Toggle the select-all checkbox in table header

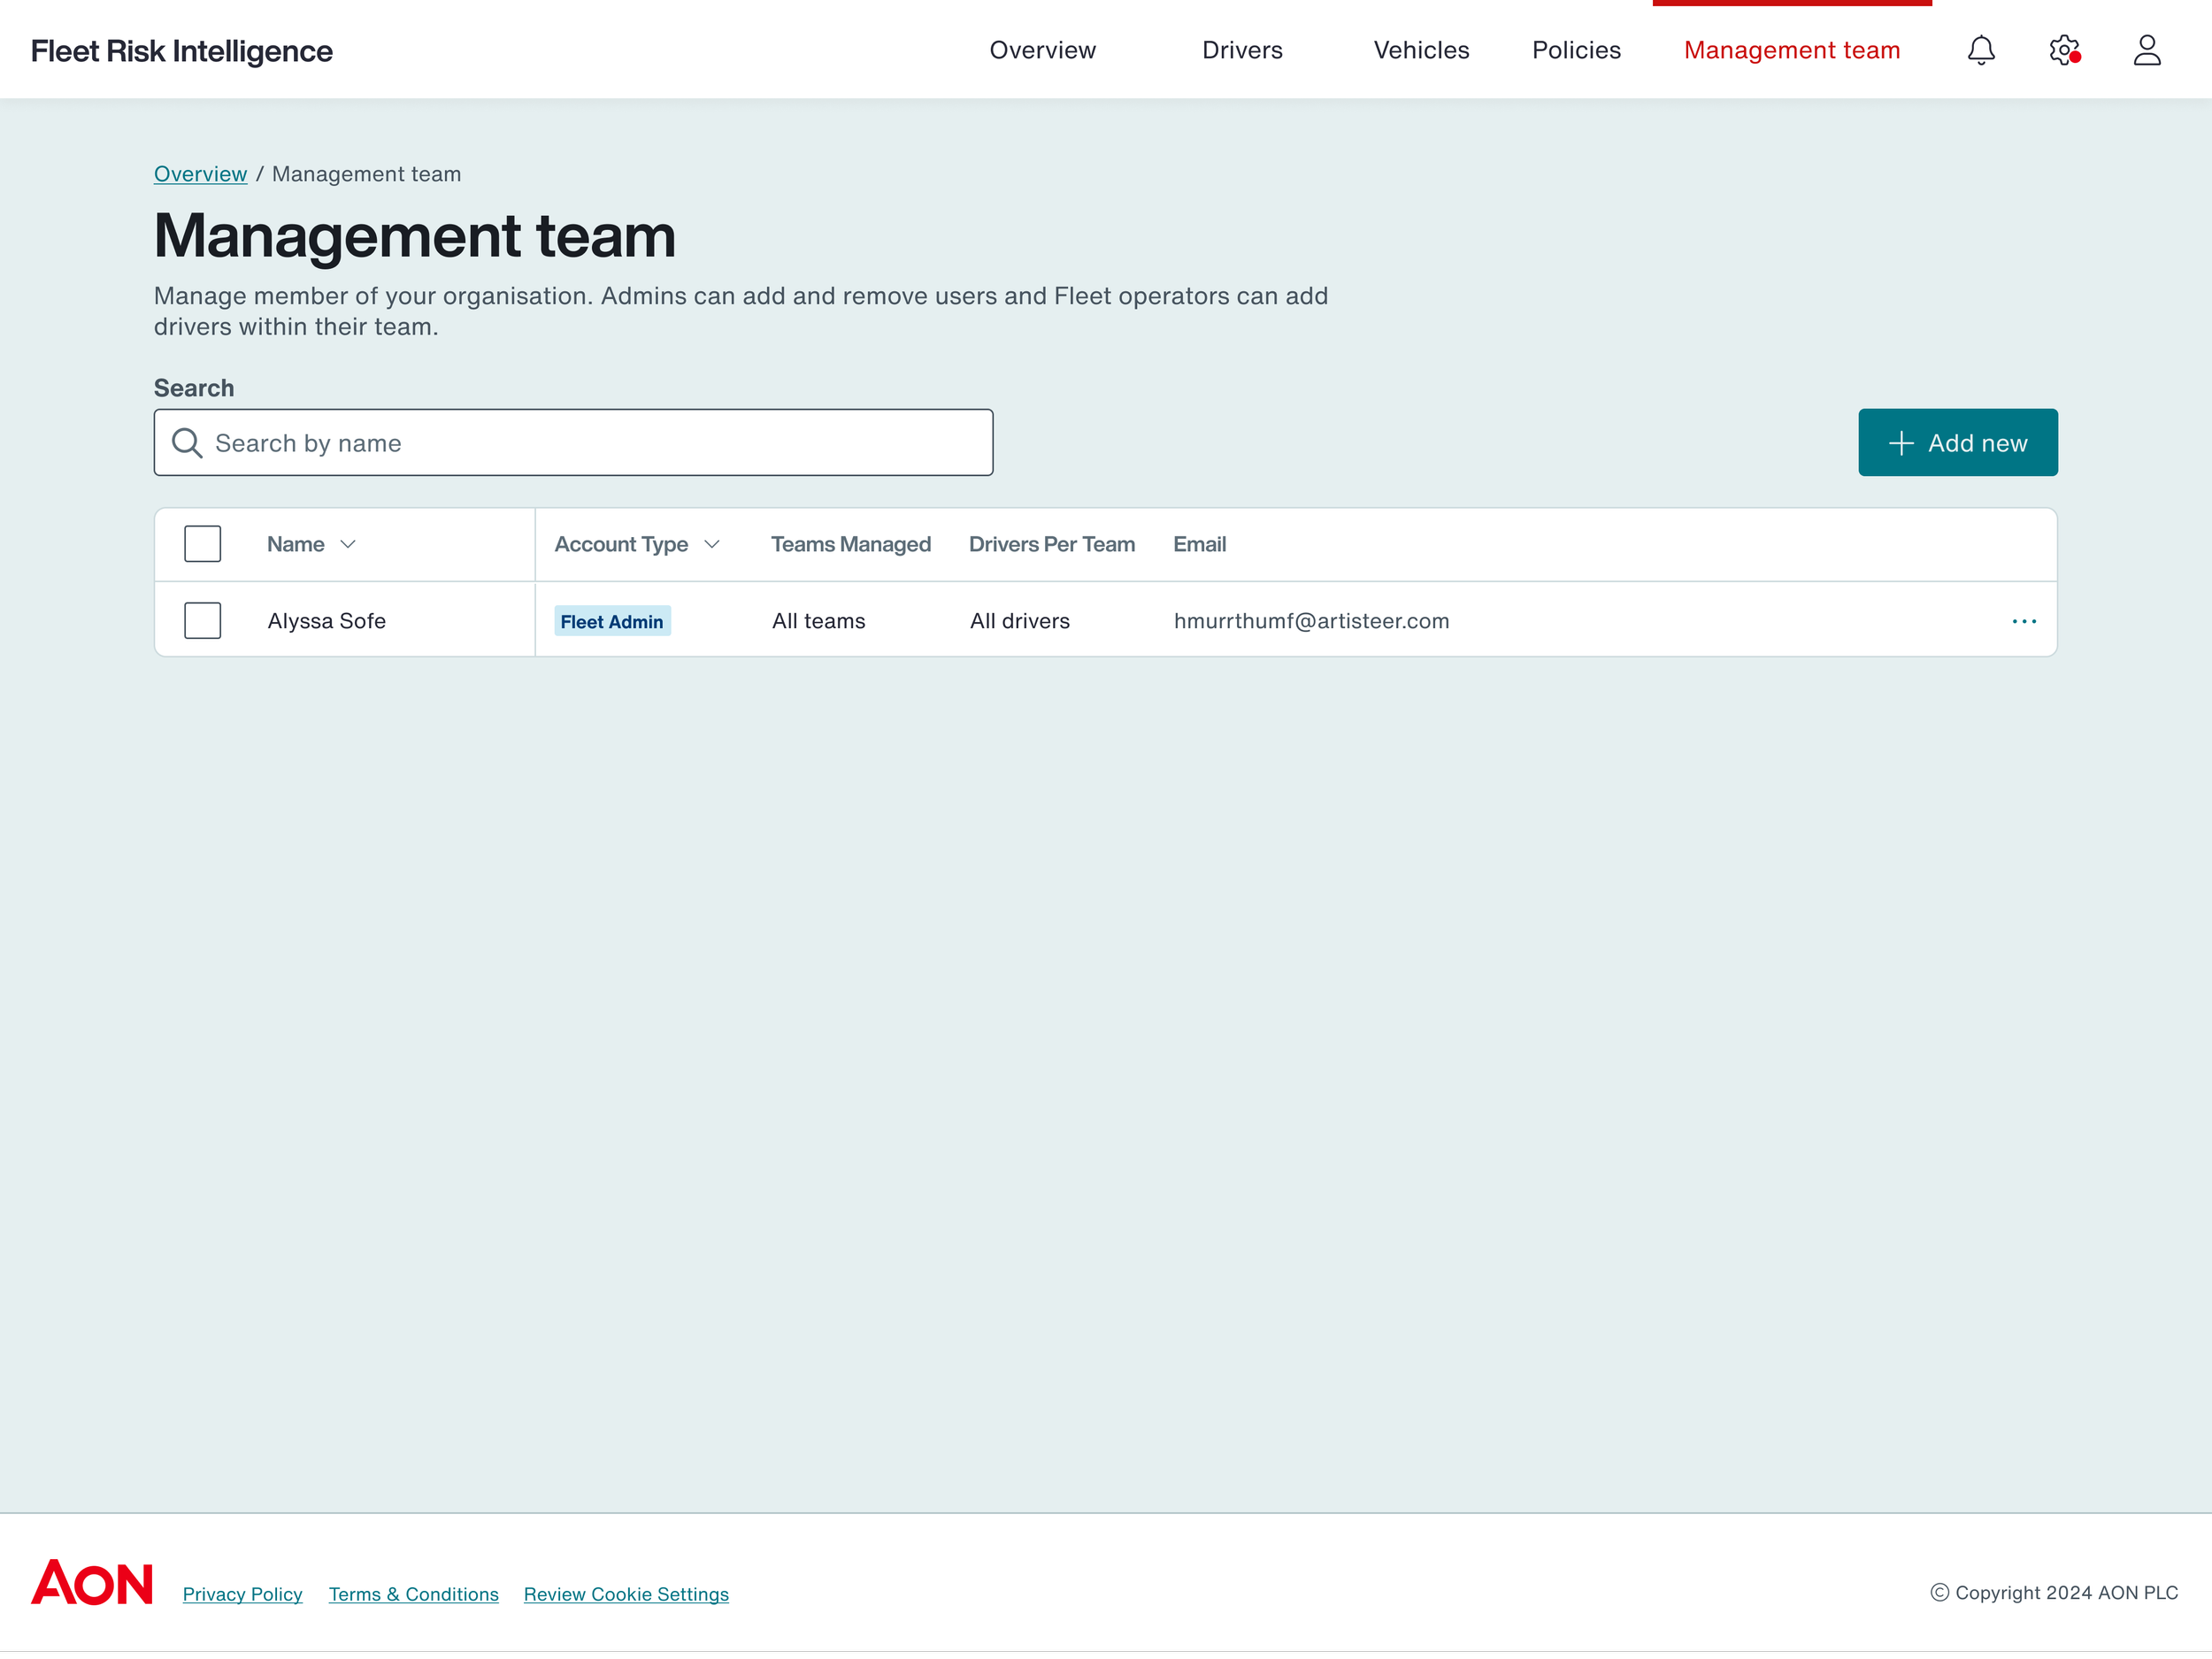(202, 544)
